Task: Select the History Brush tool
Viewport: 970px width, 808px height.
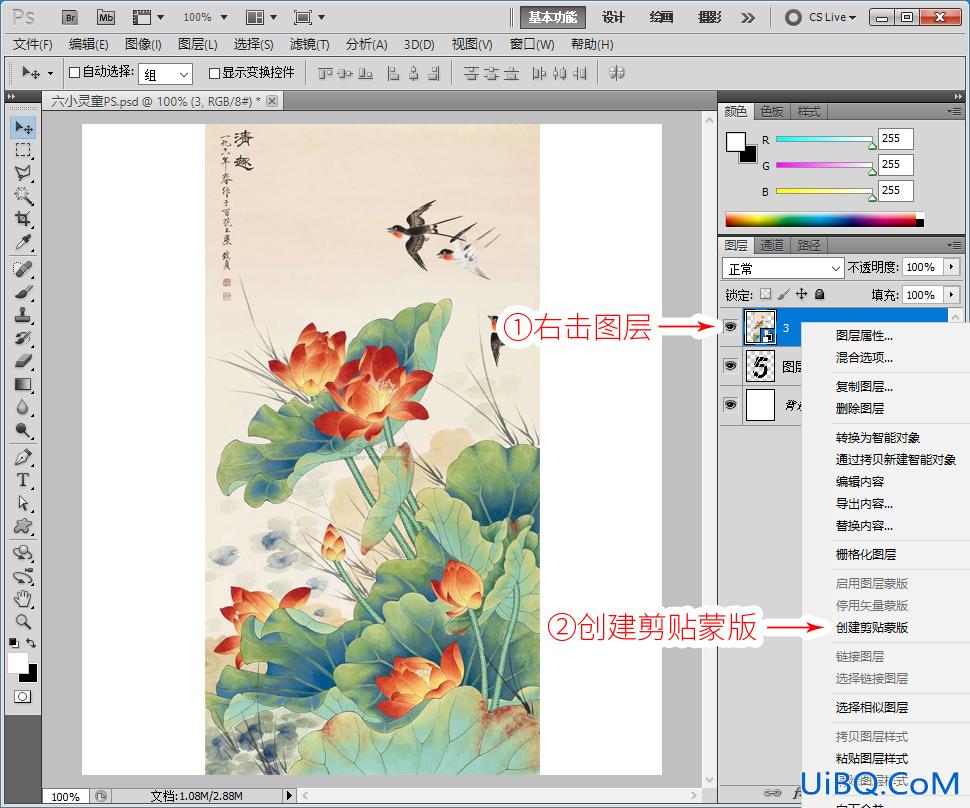Action: click(24, 338)
